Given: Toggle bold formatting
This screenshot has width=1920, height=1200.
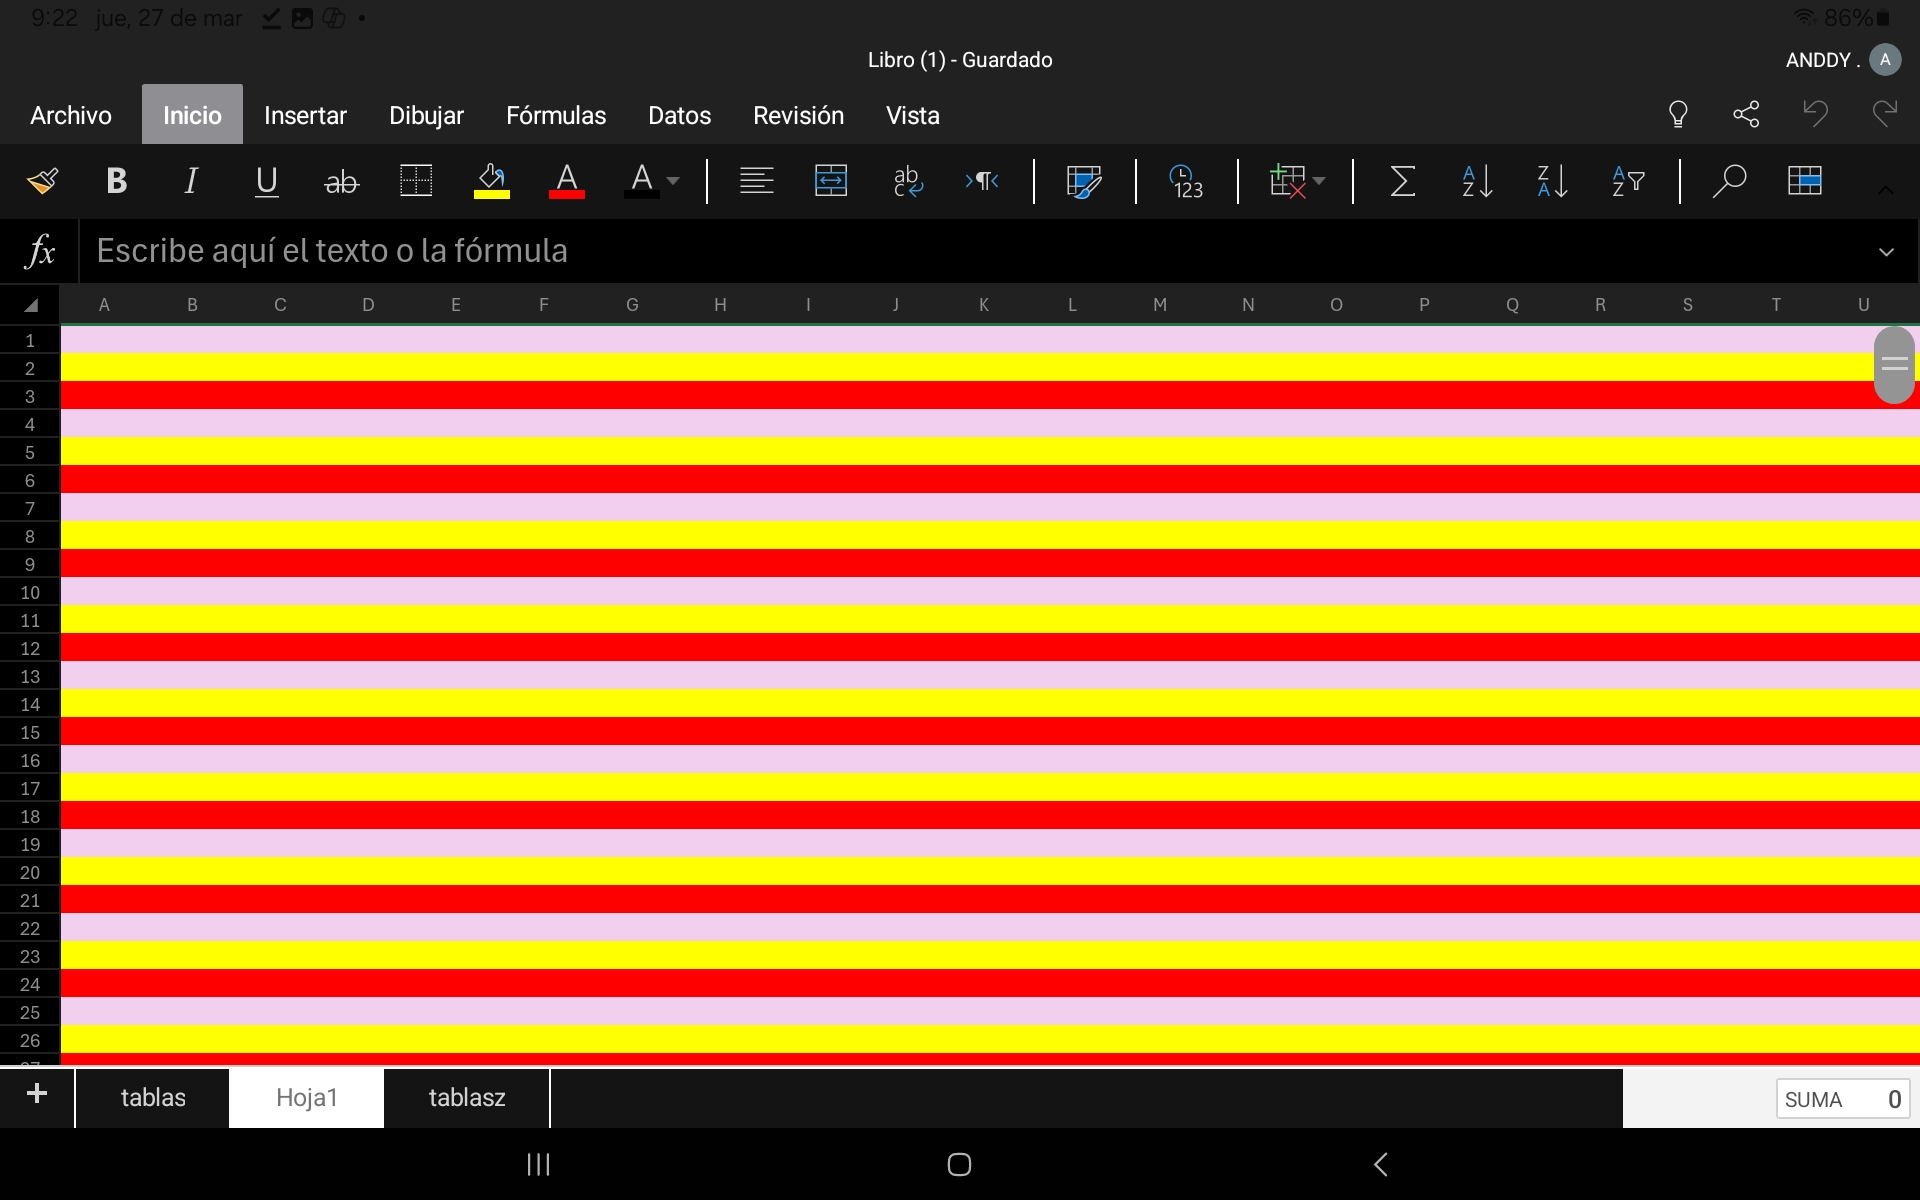Looking at the screenshot, I should (116, 181).
